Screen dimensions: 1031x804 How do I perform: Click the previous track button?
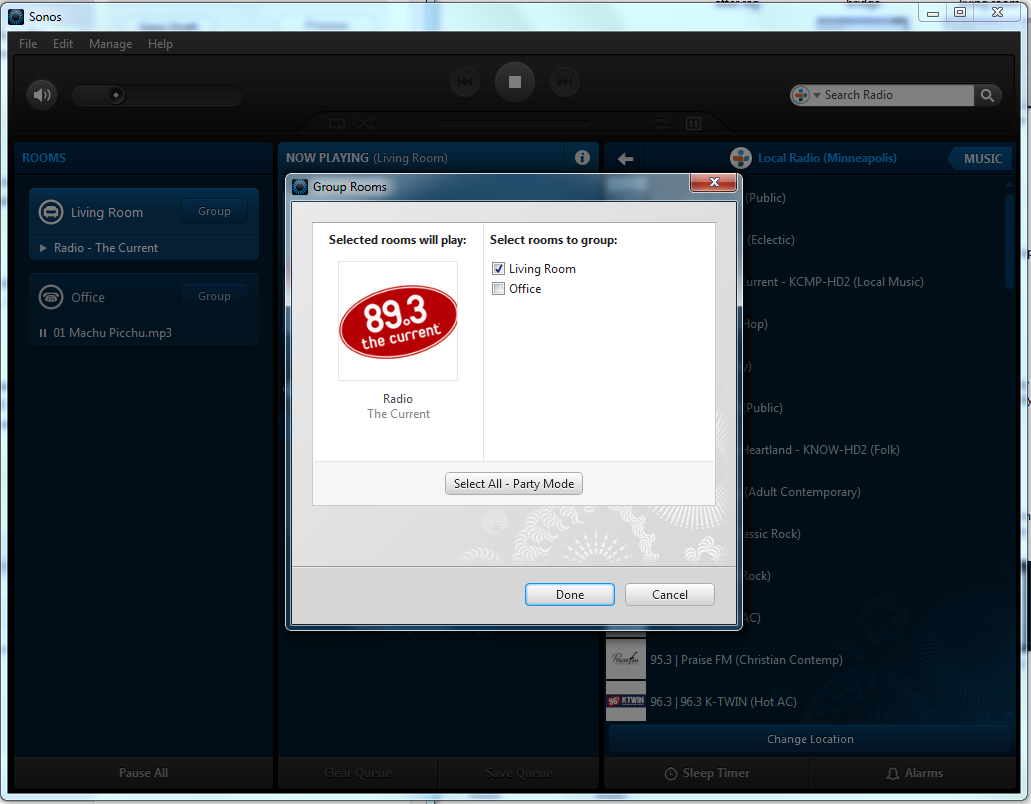pyautogui.click(x=465, y=82)
